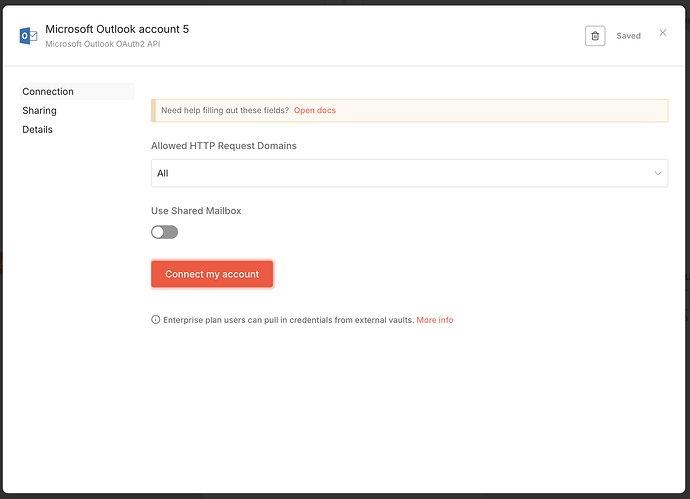Click the 'Need help filling out these fields?' text
The width and height of the screenshot is (690, 499).
(224, 110)
